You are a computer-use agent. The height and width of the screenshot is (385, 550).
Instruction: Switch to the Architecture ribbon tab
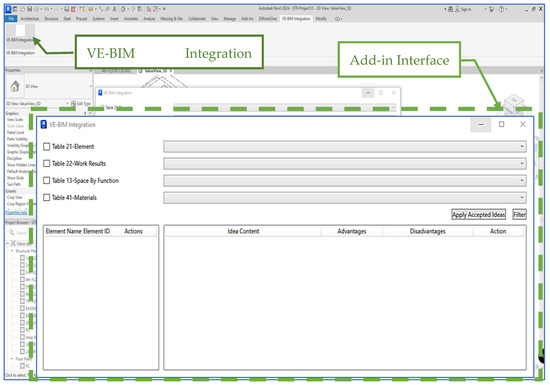pos(30,19)
